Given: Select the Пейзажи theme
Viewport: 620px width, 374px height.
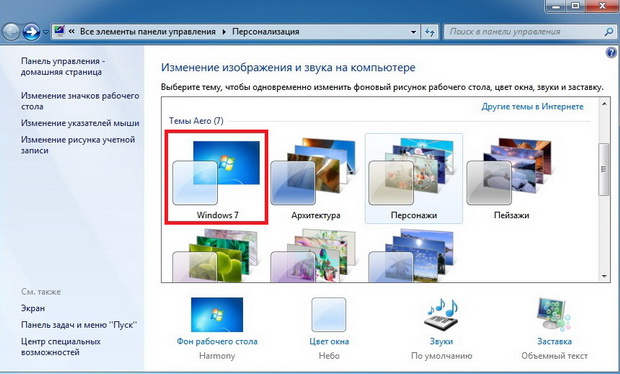Looking at the screenshot, I should [511, 178].
